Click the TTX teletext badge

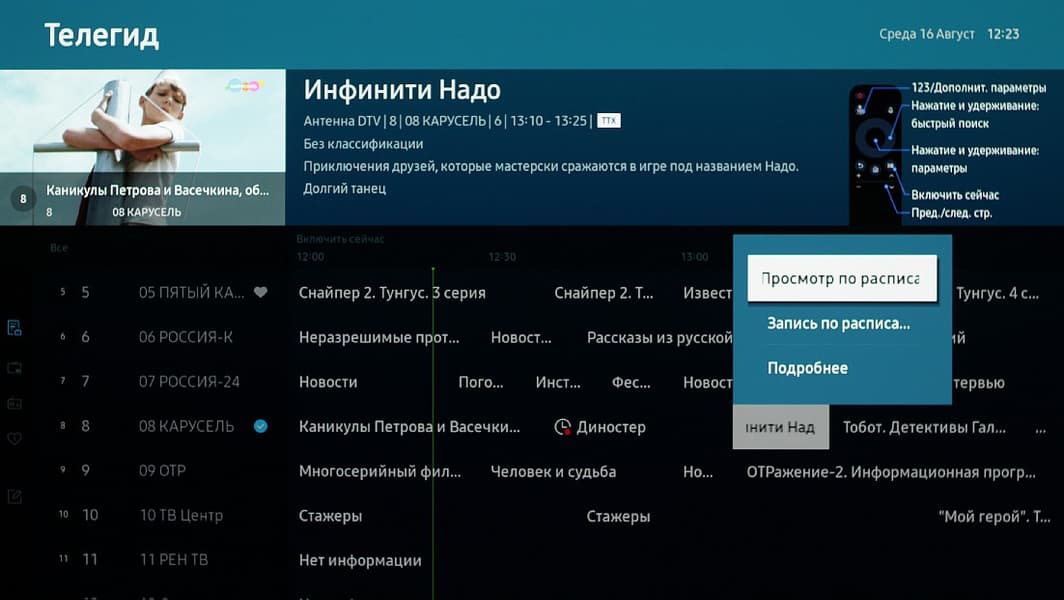[x=609, y=121]
